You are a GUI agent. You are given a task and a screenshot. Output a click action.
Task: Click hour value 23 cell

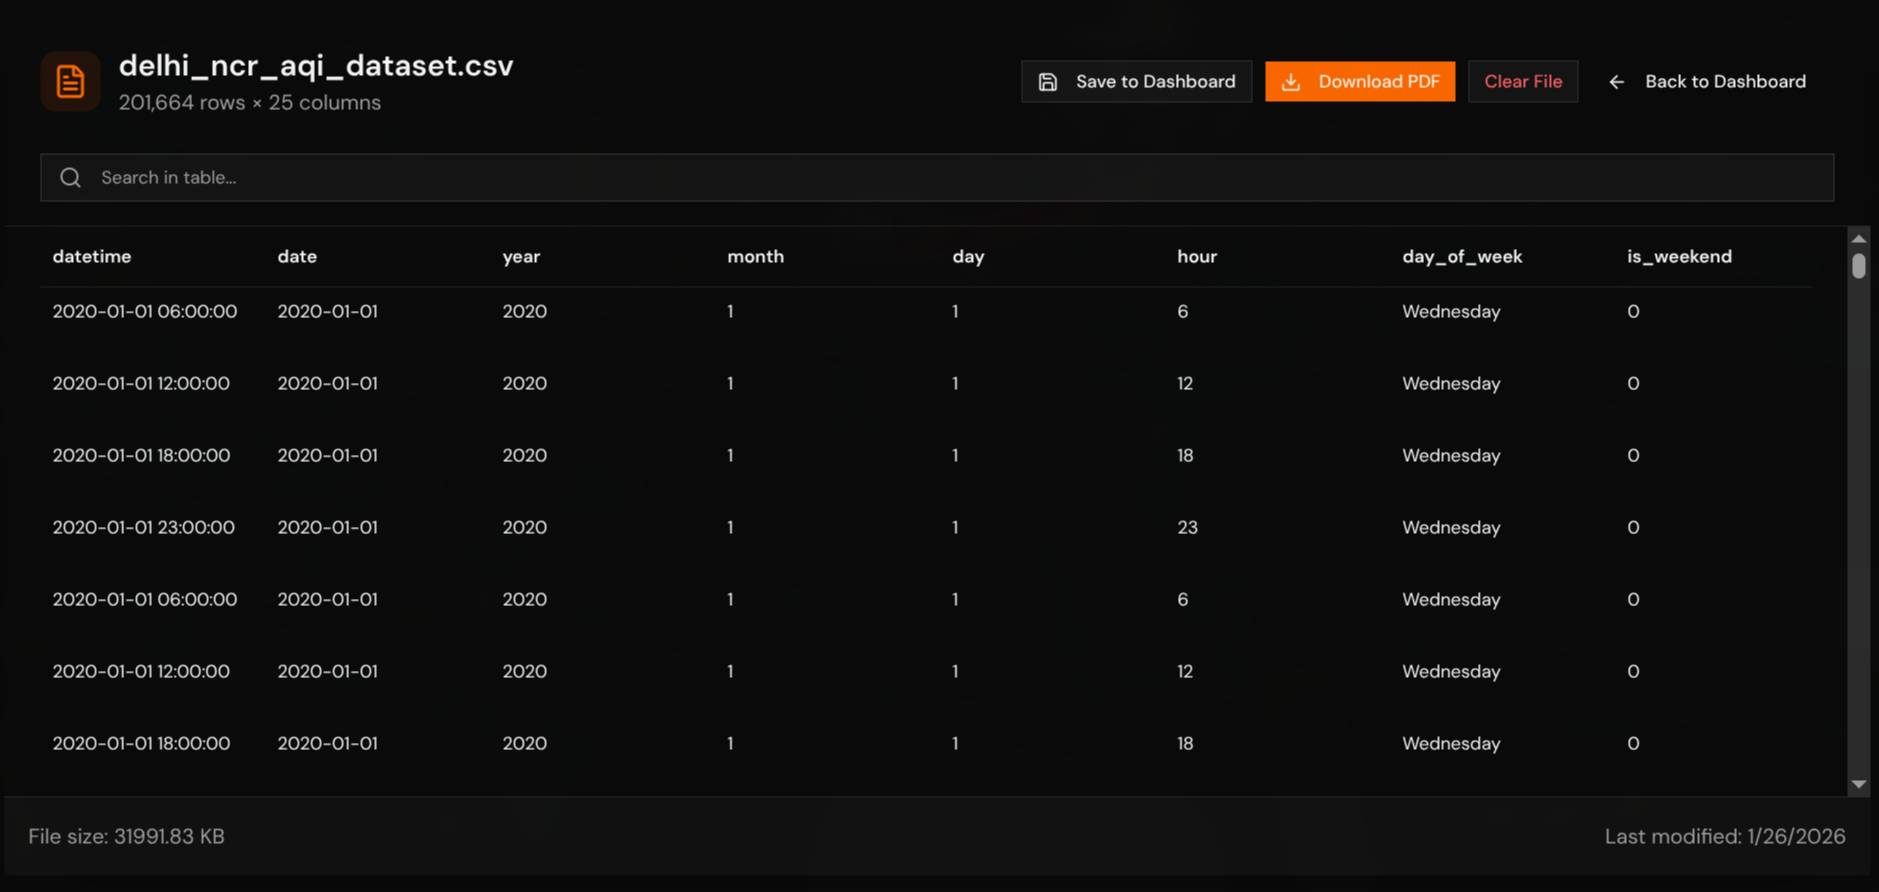(x=1187, y=528)
